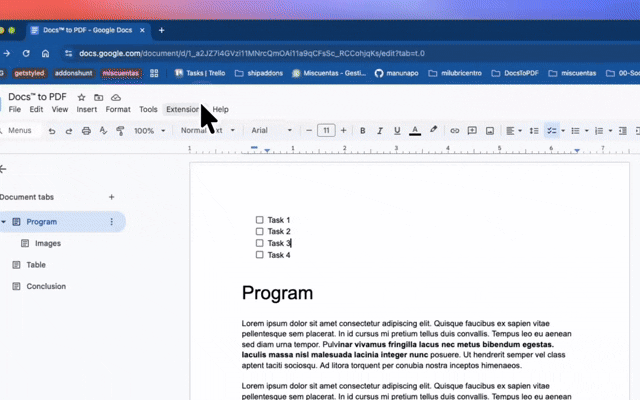The image size is (640, 400).
Task: Check the Task 4 checkbox
Action: pyautogui.click(x=259, y=255)
